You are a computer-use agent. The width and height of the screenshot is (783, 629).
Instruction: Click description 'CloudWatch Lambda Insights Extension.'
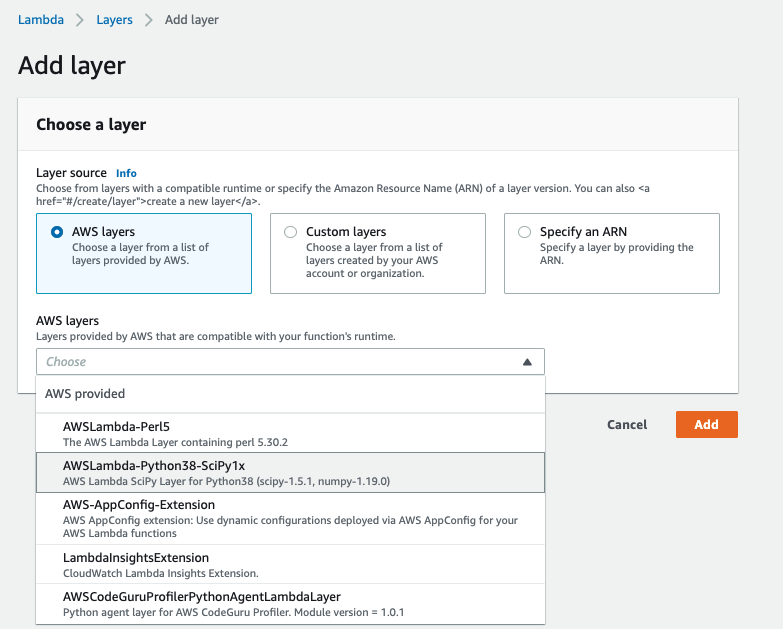(161, 573)
